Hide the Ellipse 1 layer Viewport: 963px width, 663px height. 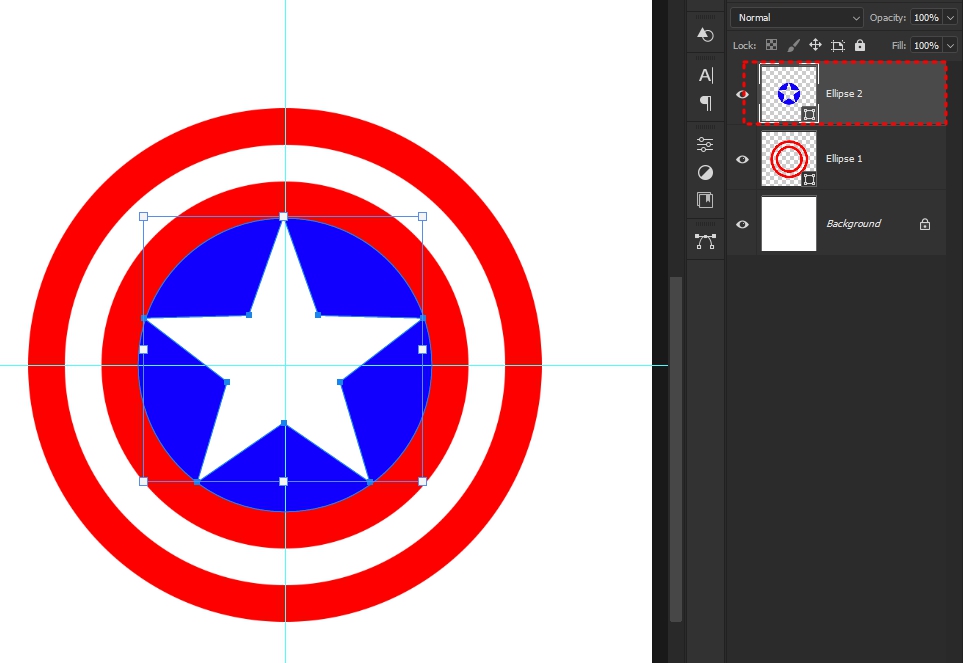click(742, 159)
